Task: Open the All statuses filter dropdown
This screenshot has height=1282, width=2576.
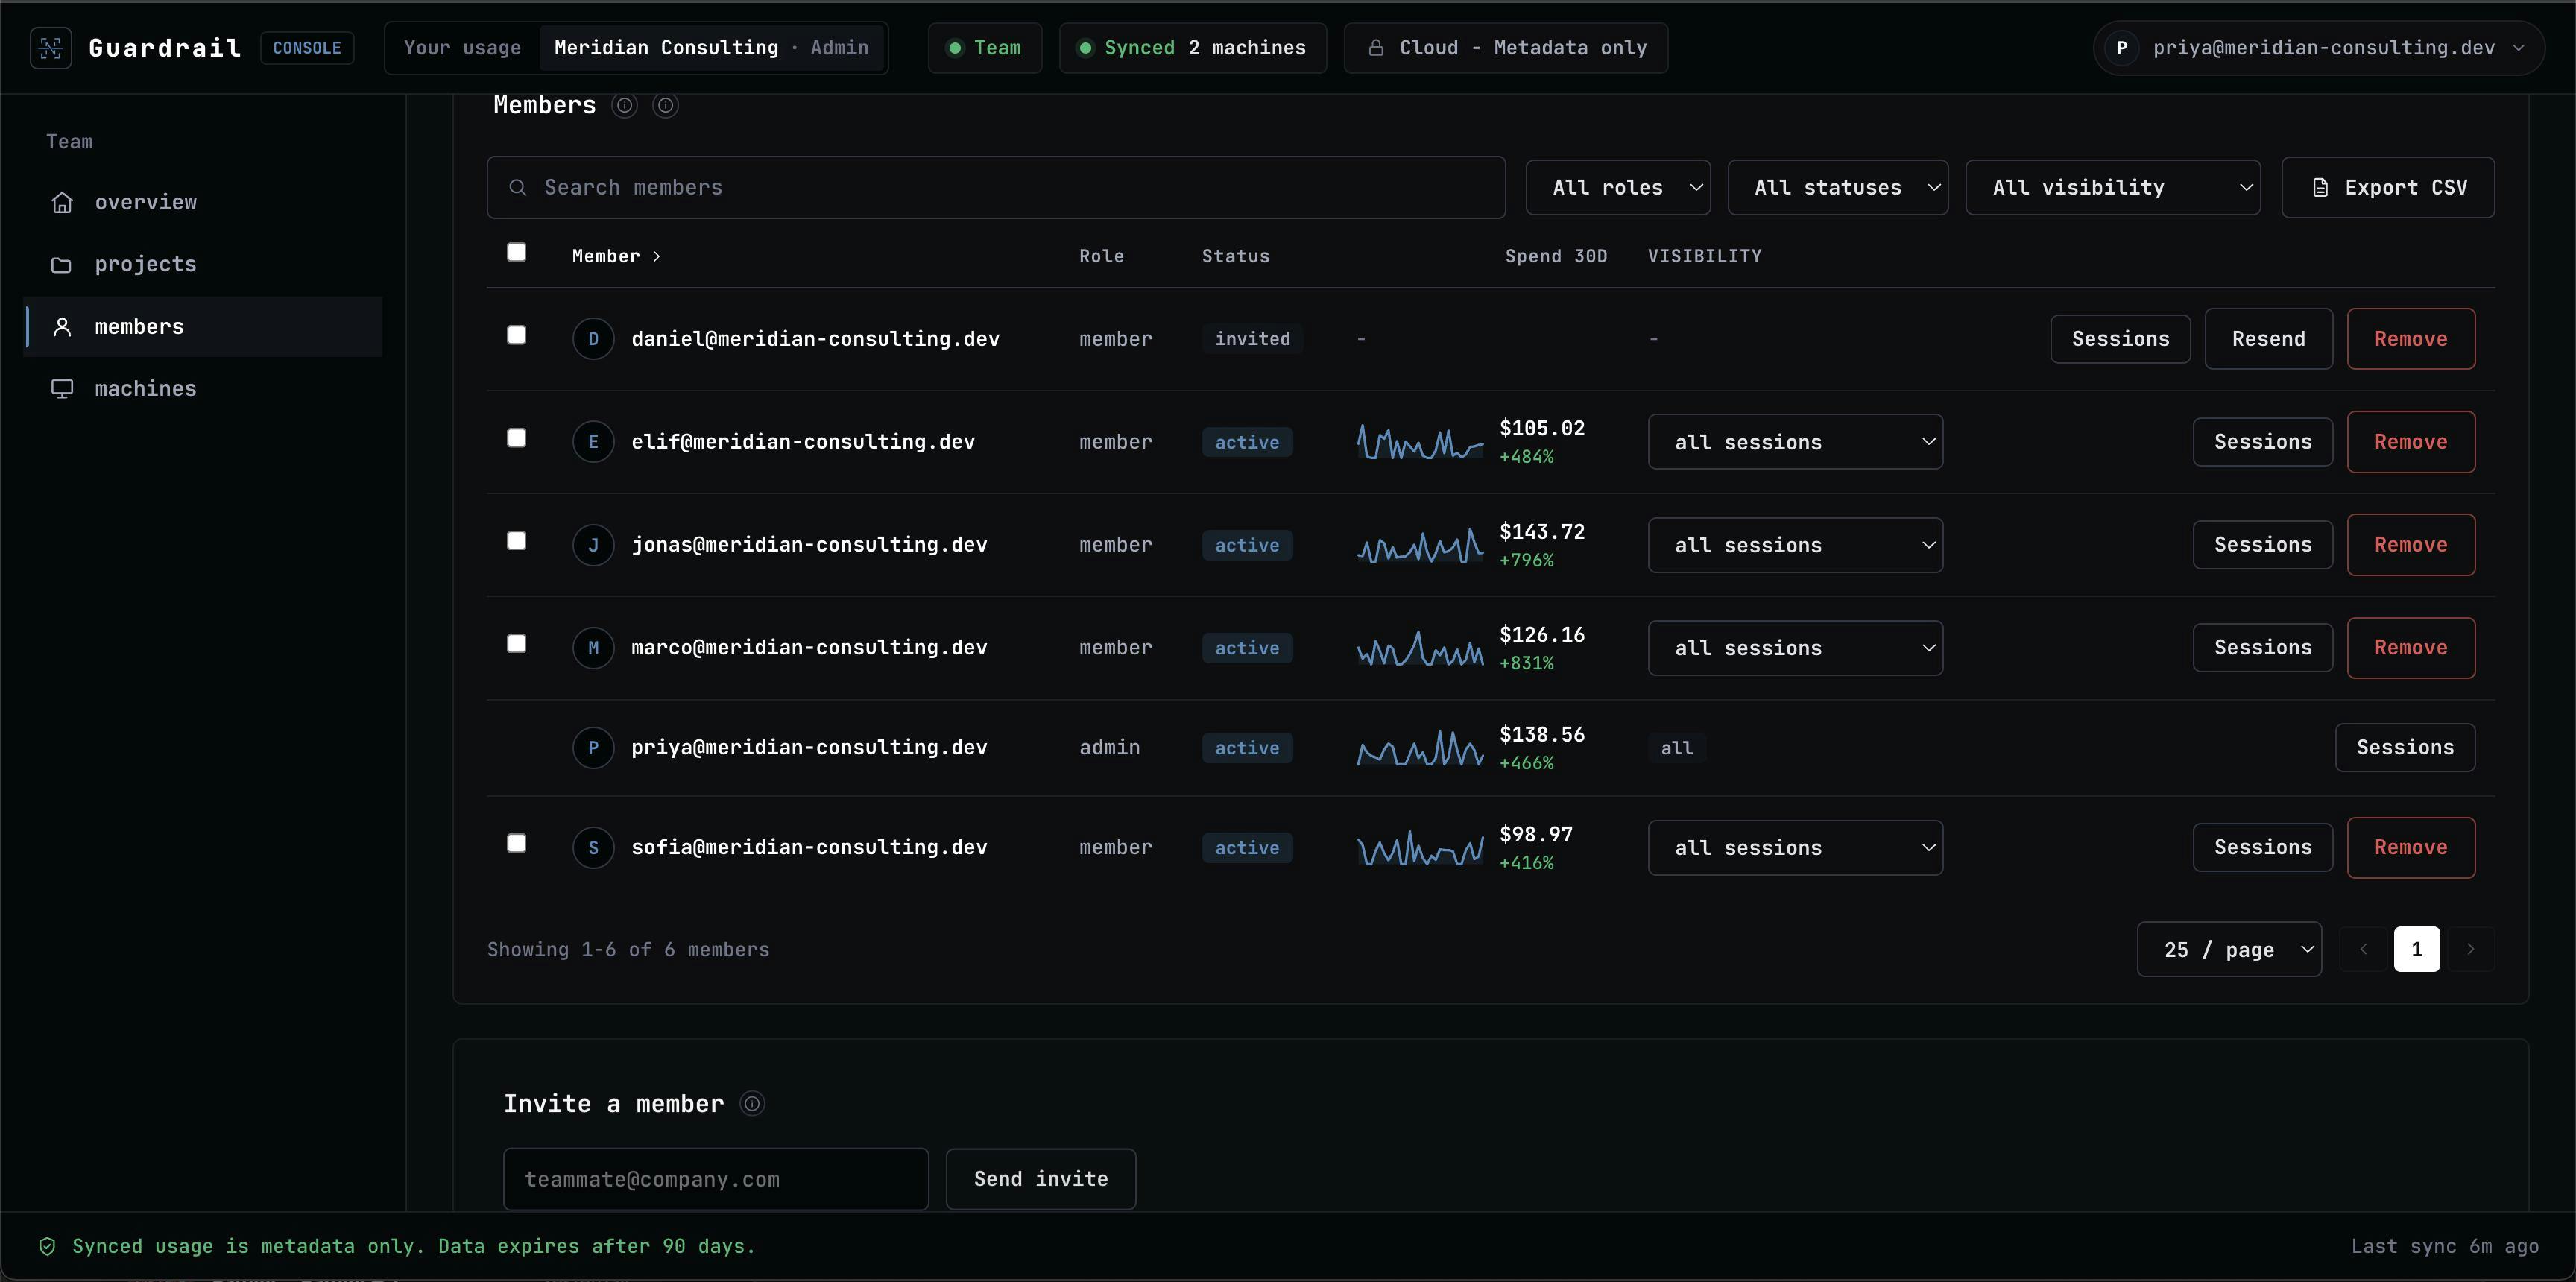Action: pyautogui.click(x=1838, y=187)
